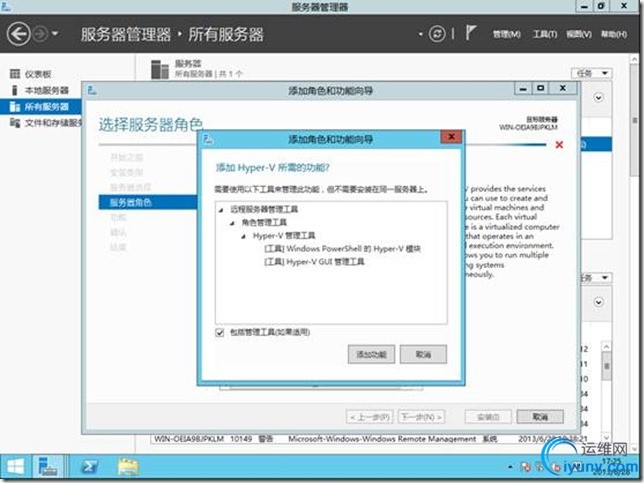Open the Windows Start button
The width and height of the screenshot is (644, 483).
click(16, 467)
